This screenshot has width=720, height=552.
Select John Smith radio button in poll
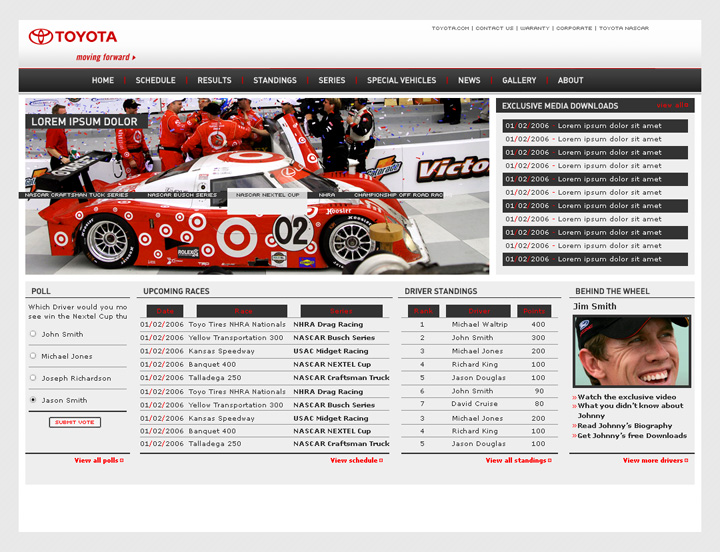(33, 334)
